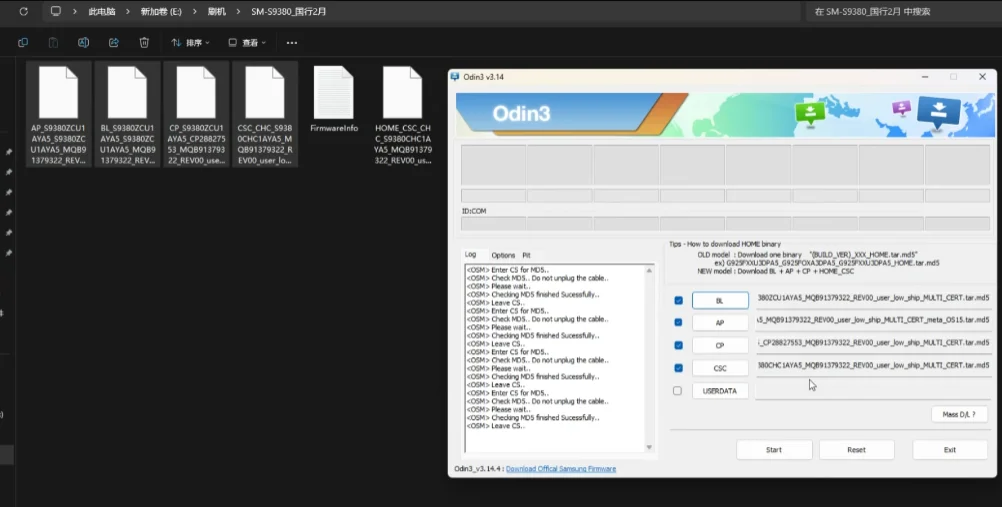
Task: Uncheck the BL checkbox in Odin
Action: coord(679,300)
